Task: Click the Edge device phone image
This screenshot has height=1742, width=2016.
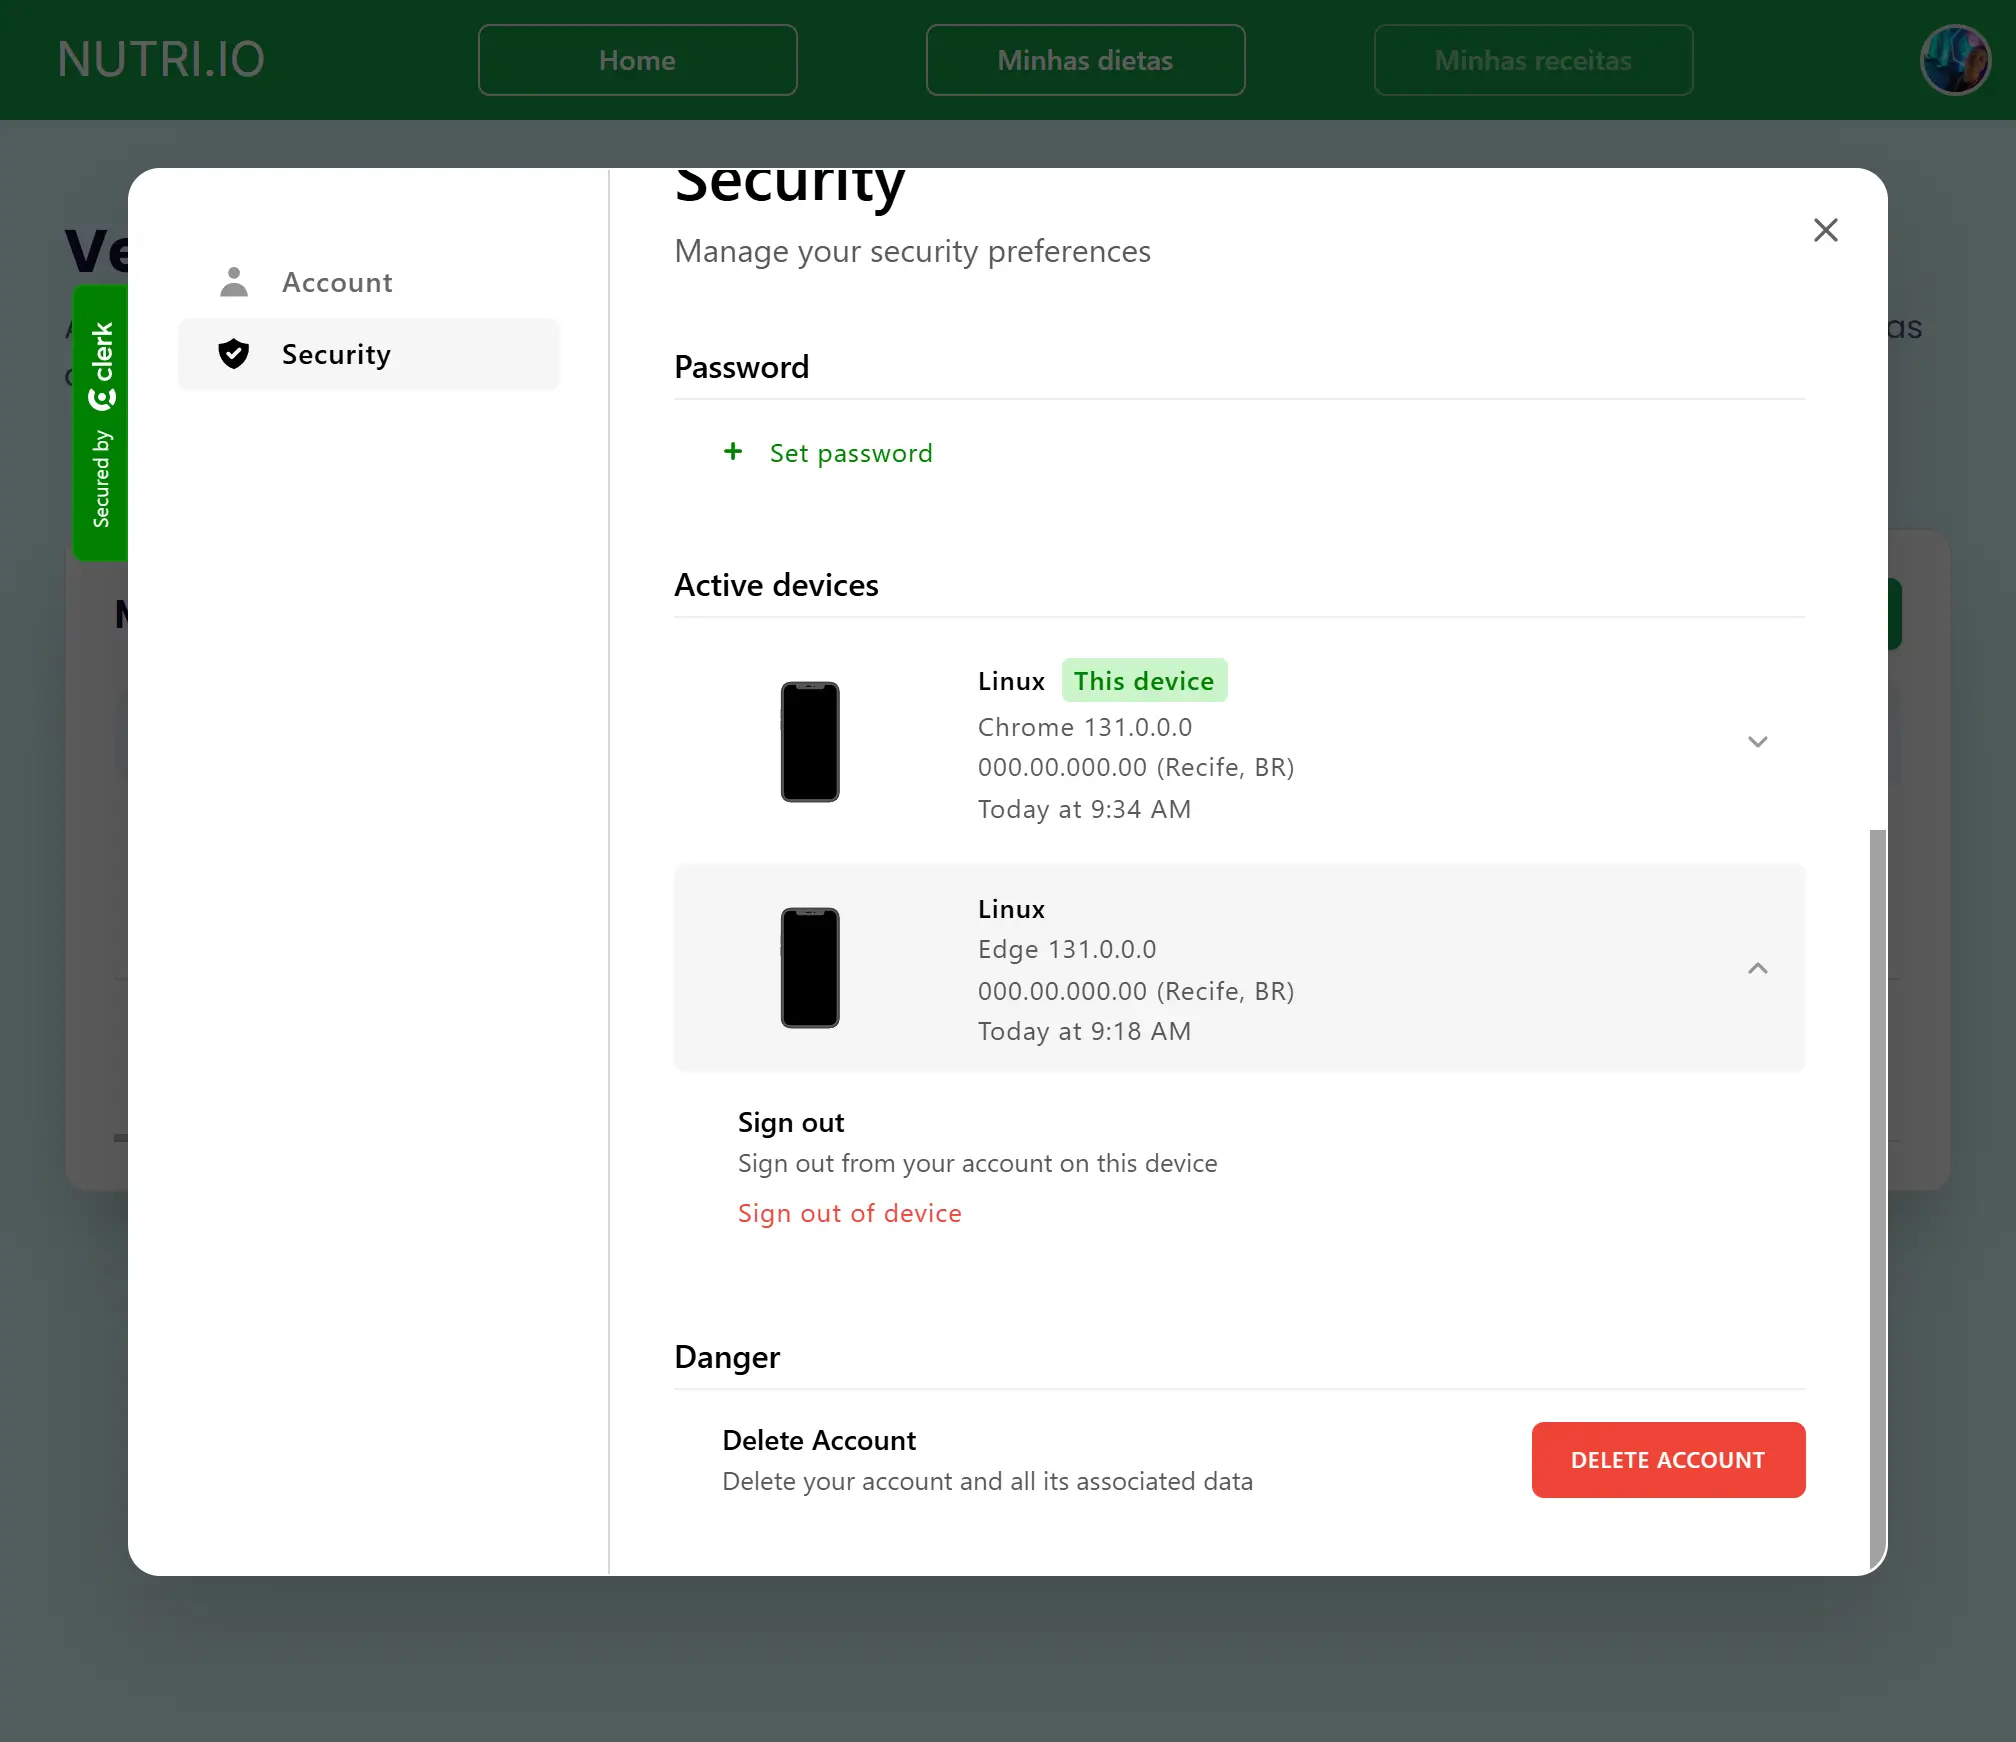Action: pos(810,968)
